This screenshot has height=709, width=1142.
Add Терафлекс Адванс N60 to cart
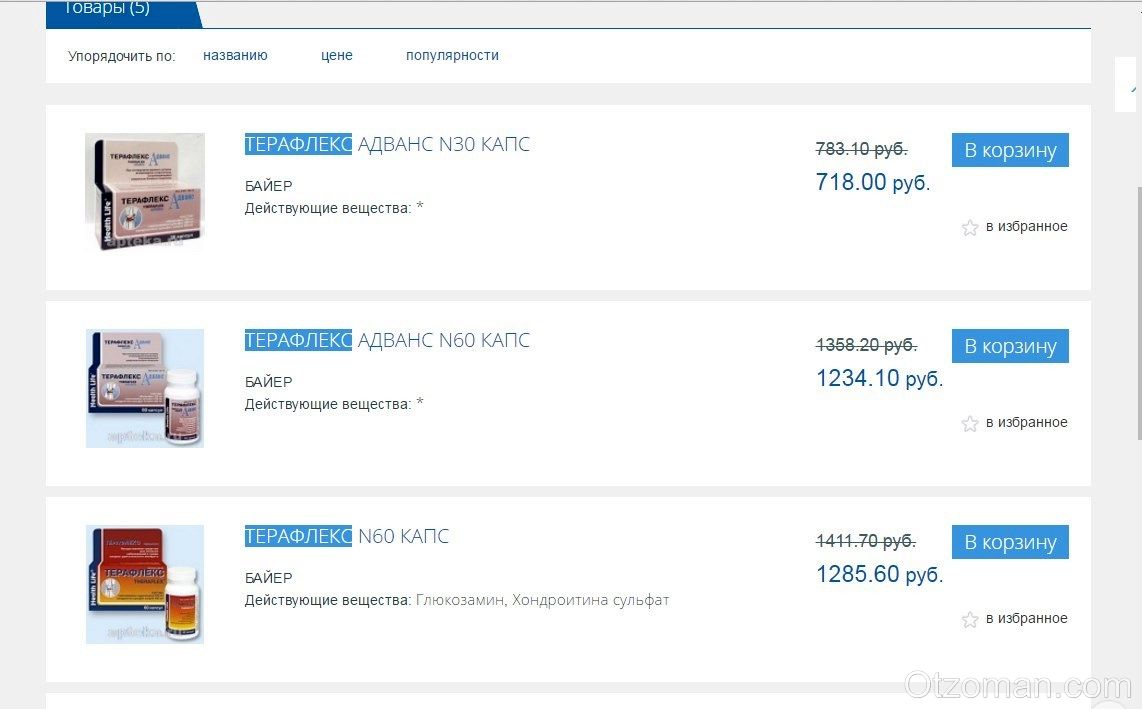point(1010,346)
